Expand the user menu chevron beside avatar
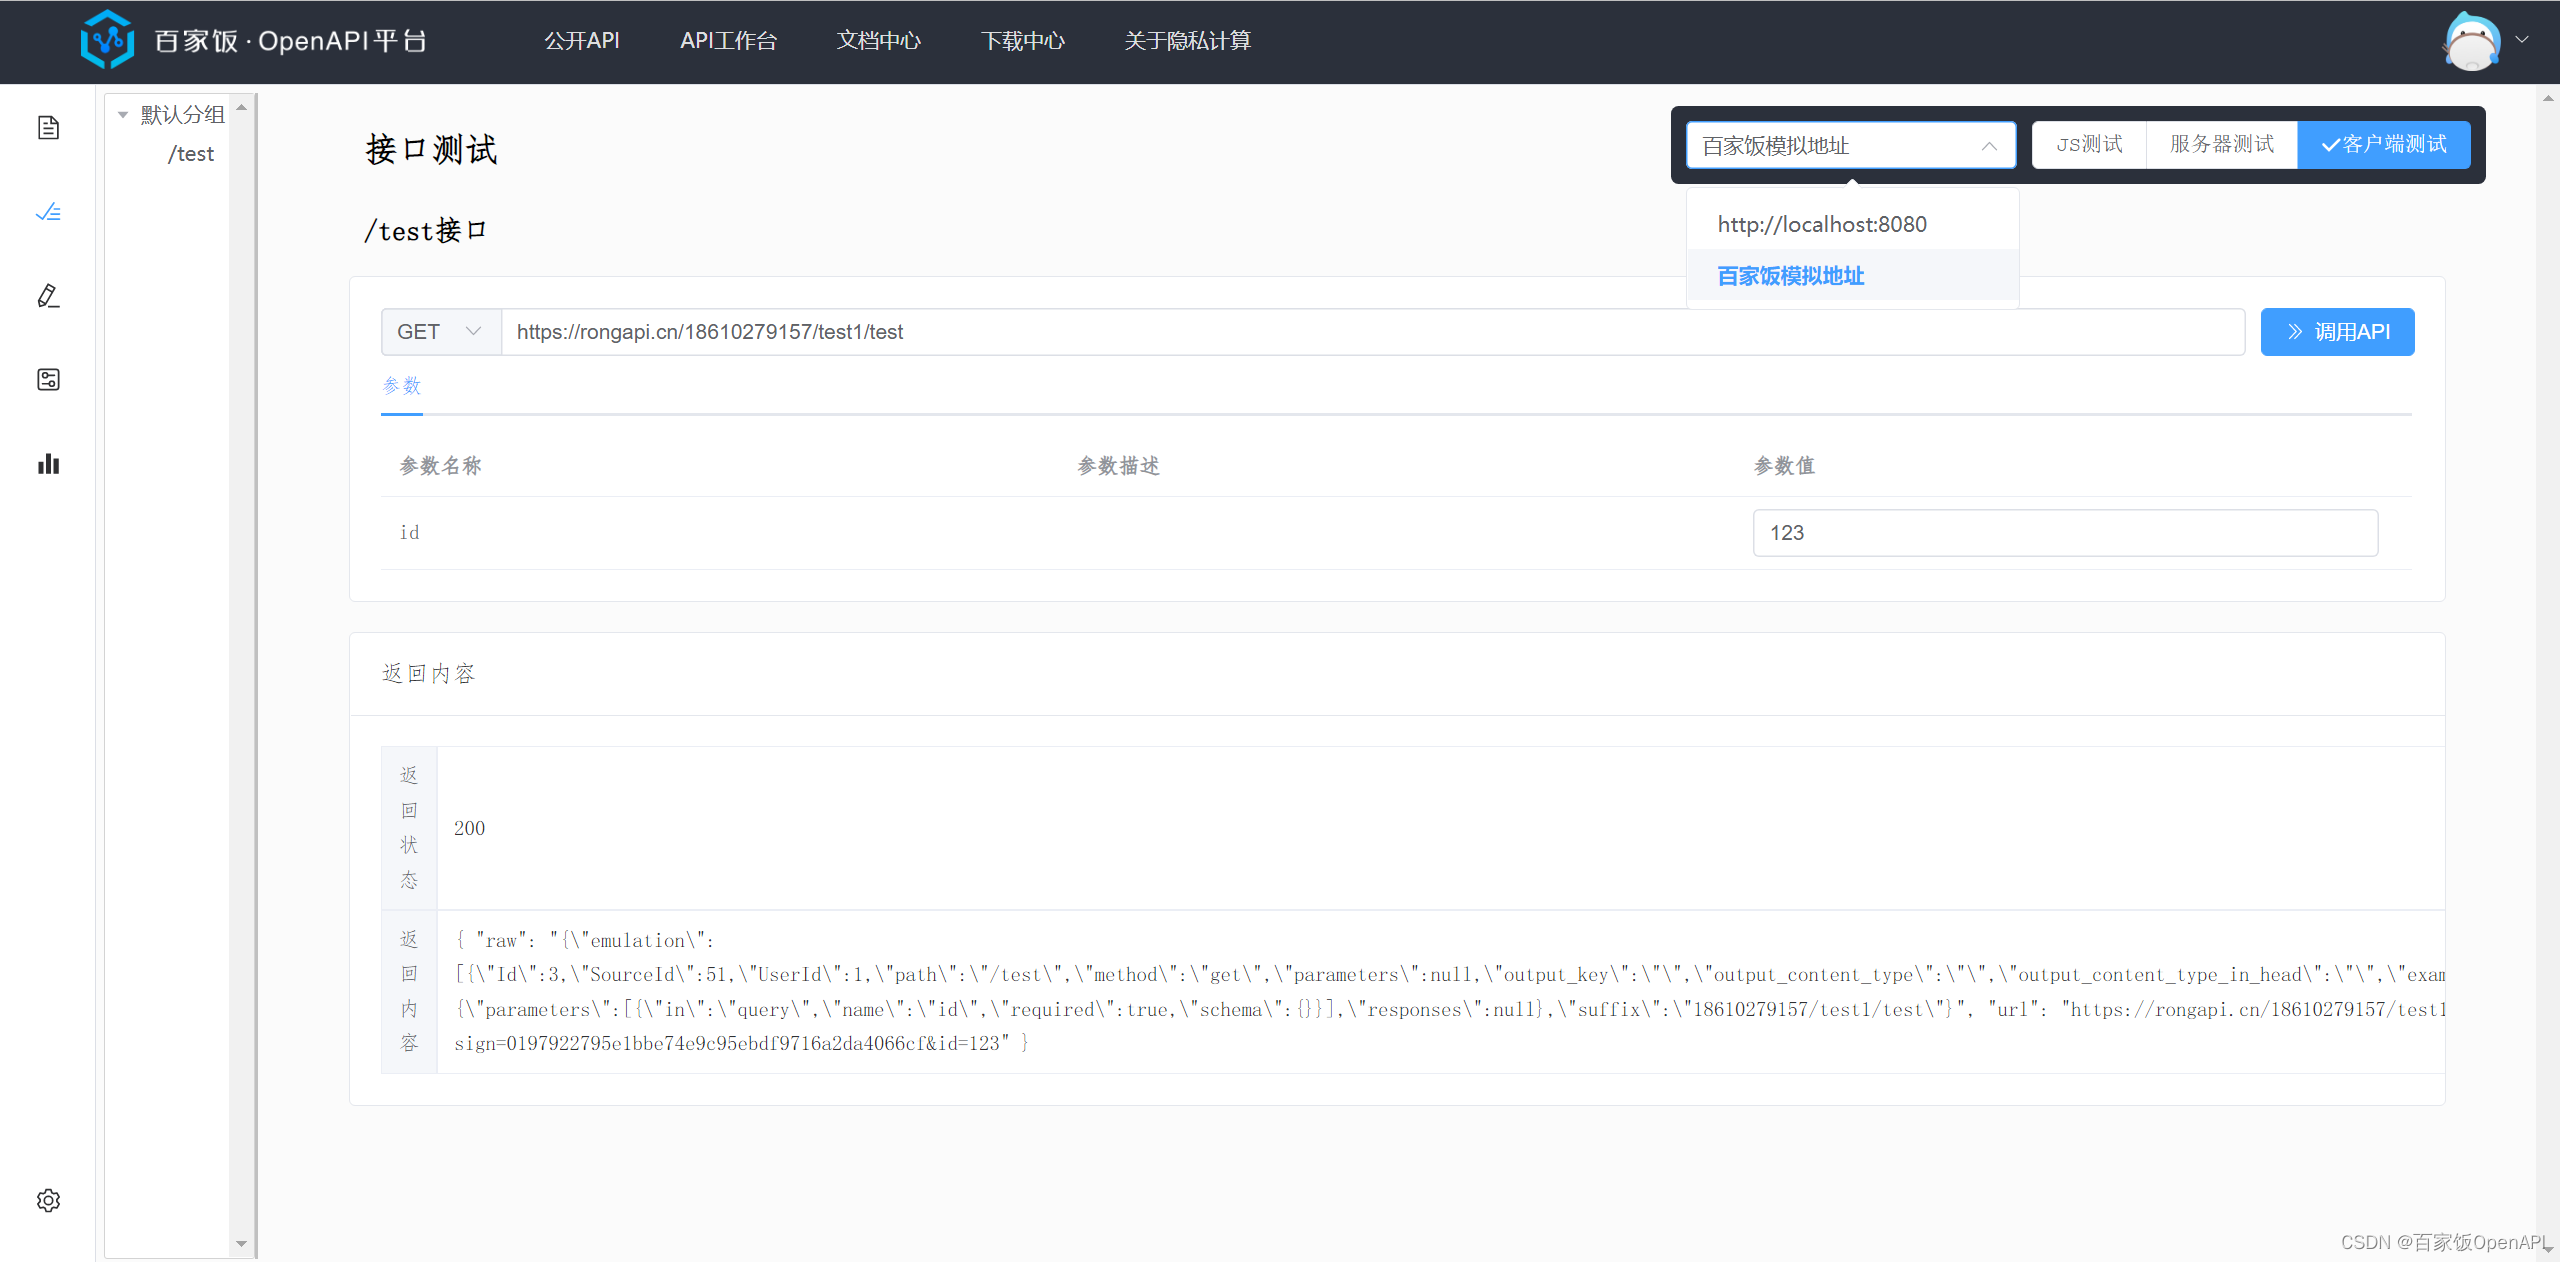The height and width of the screenshot is (1262, 2560). pos(2522,40)
